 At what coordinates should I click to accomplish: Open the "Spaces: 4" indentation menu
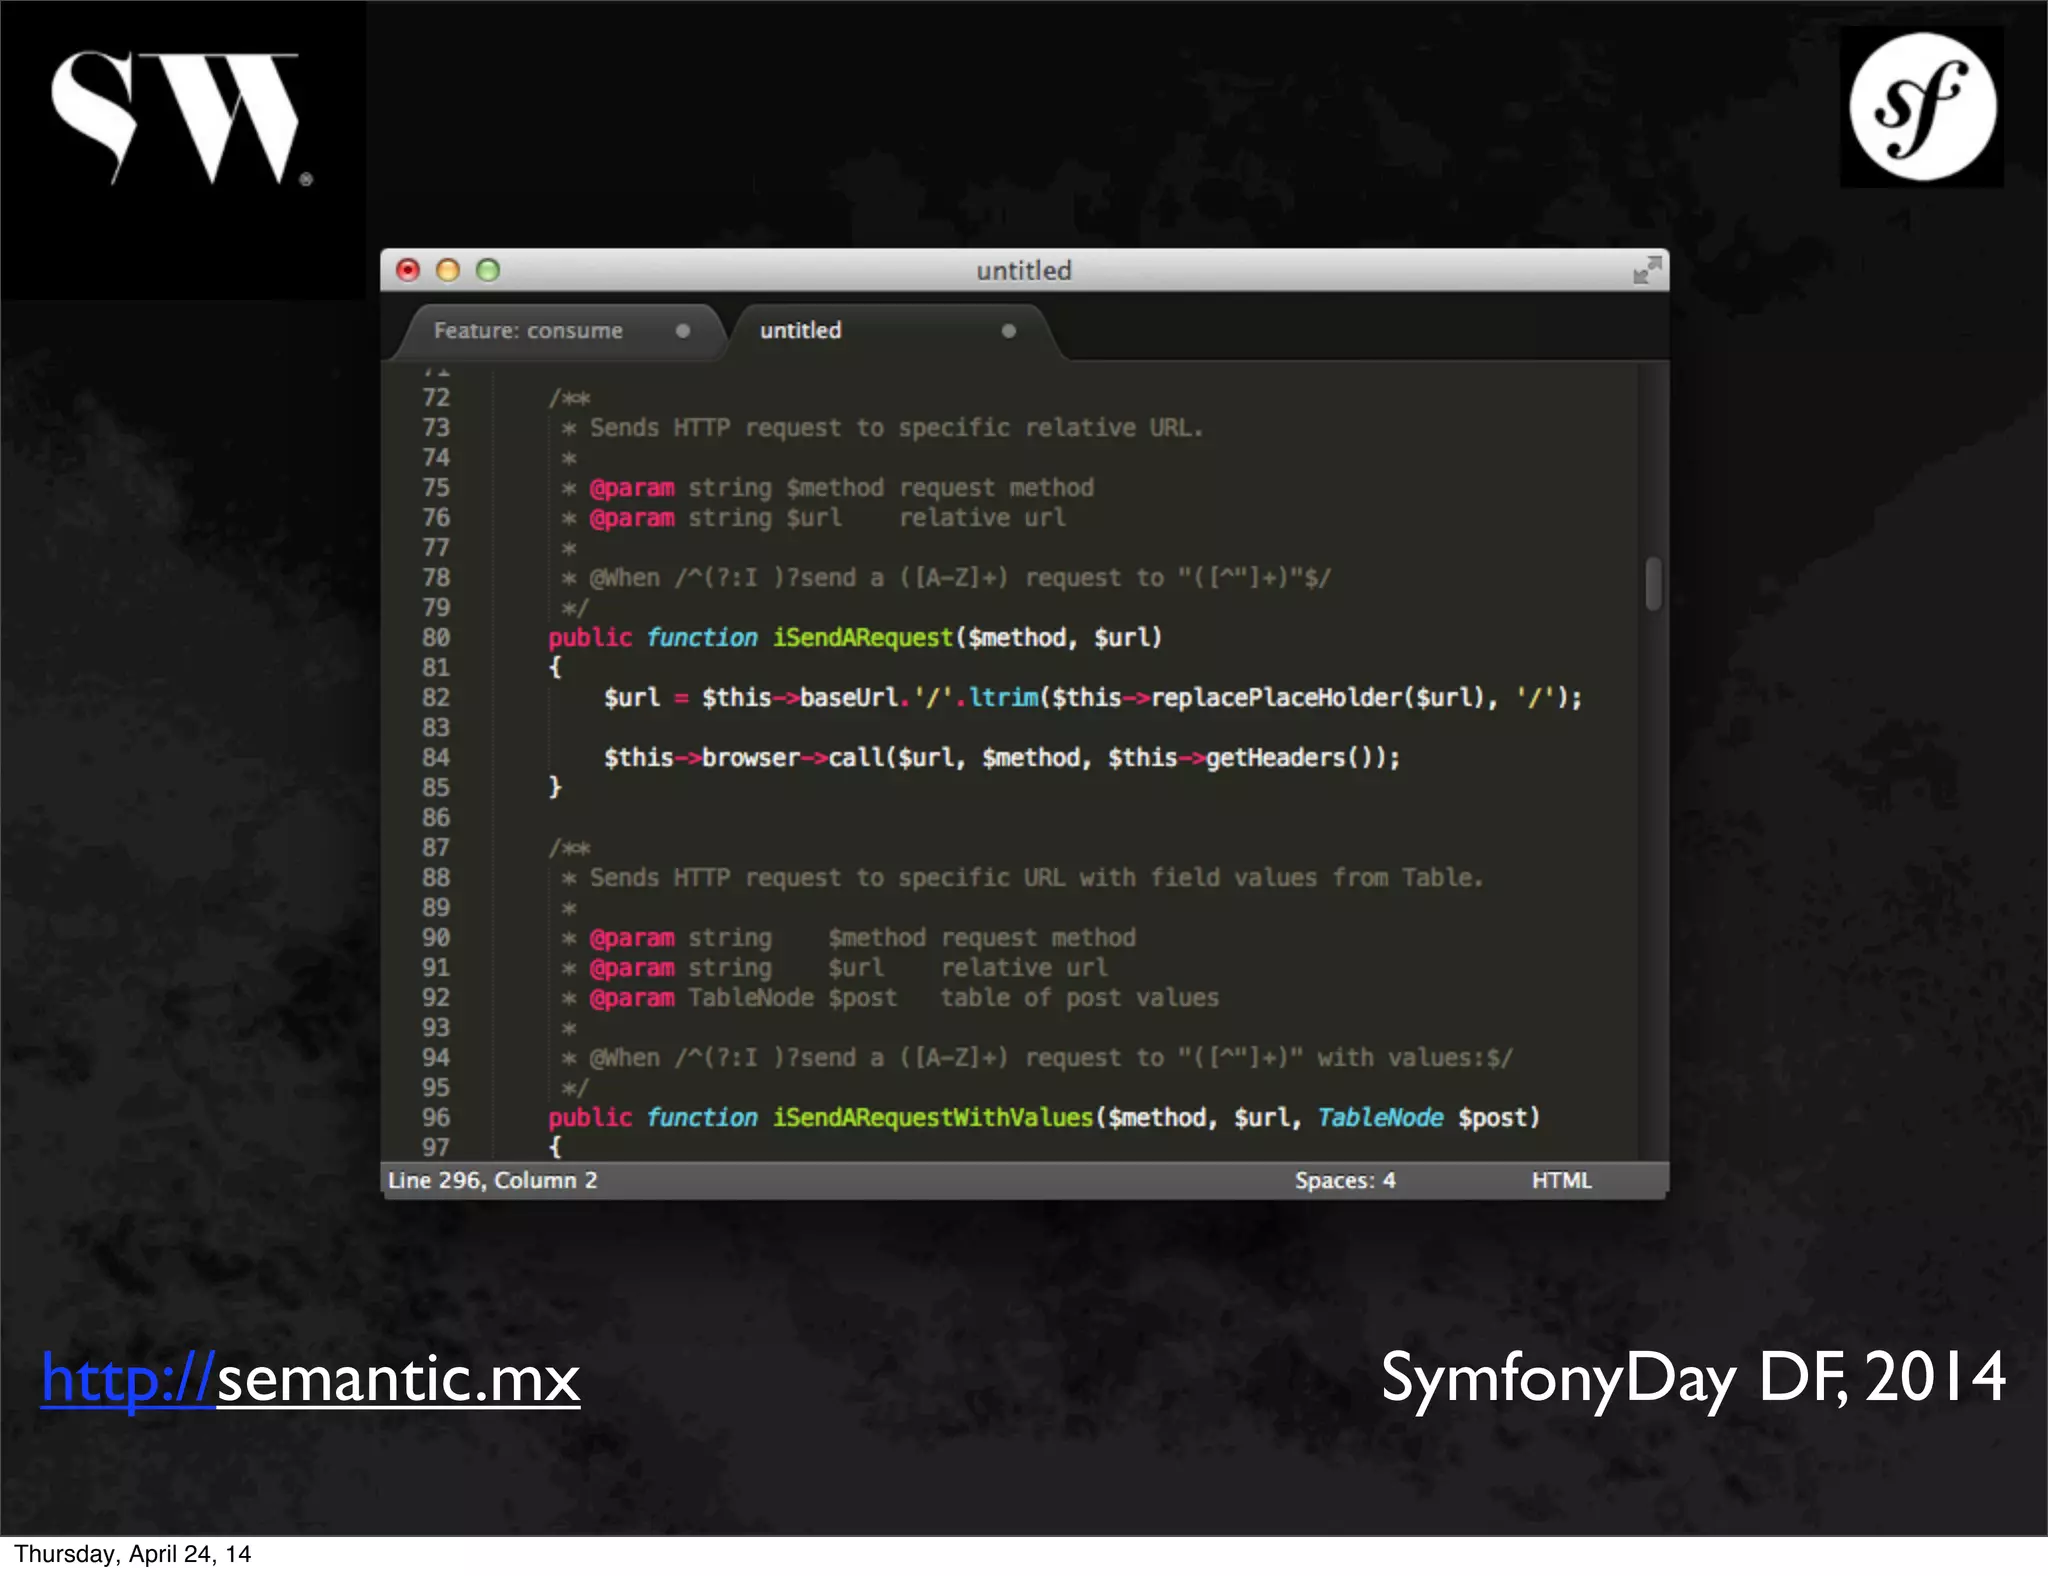(x=1345, y=1180)
